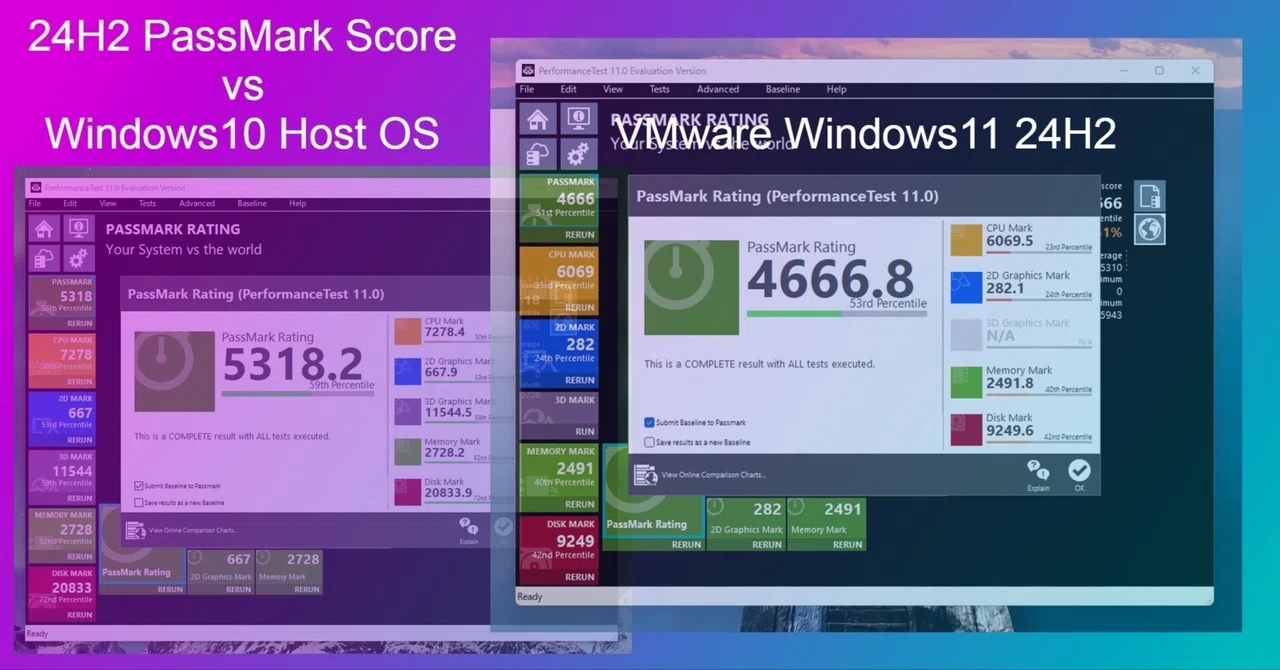This screenshot has width=1280, height=670.
Task: Click RERUN on 2D MARK 282 sidebar tile
Action: click(580, 380)
